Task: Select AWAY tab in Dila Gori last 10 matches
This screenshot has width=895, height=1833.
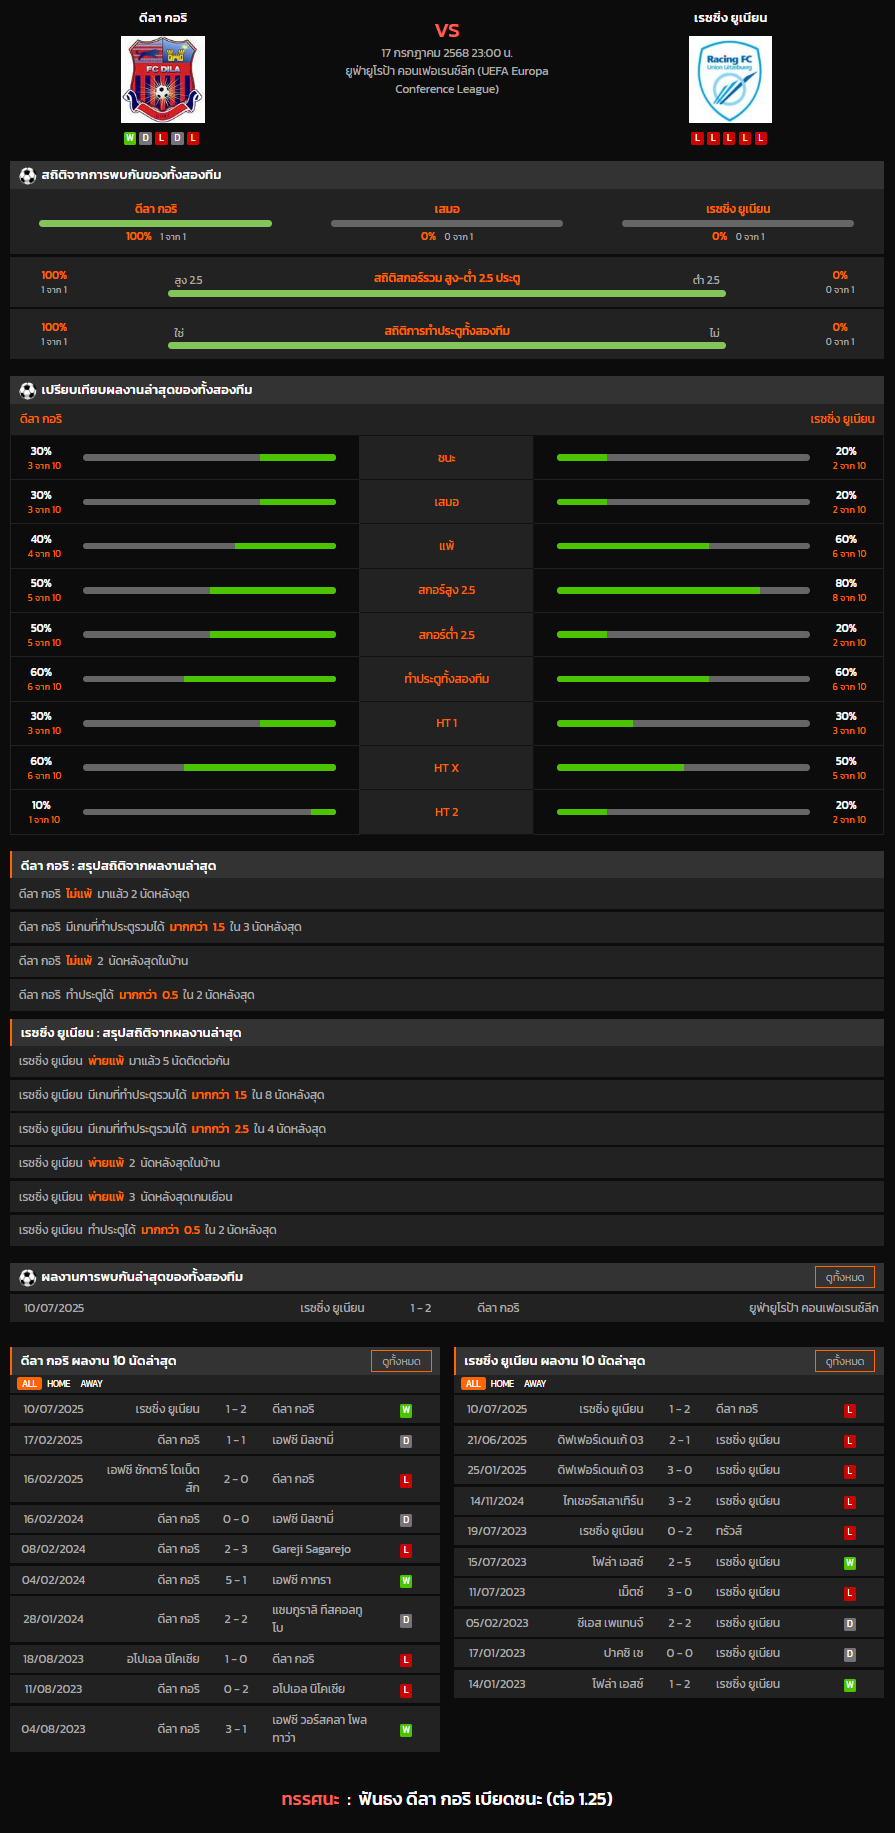Action: coord(92,1384)
